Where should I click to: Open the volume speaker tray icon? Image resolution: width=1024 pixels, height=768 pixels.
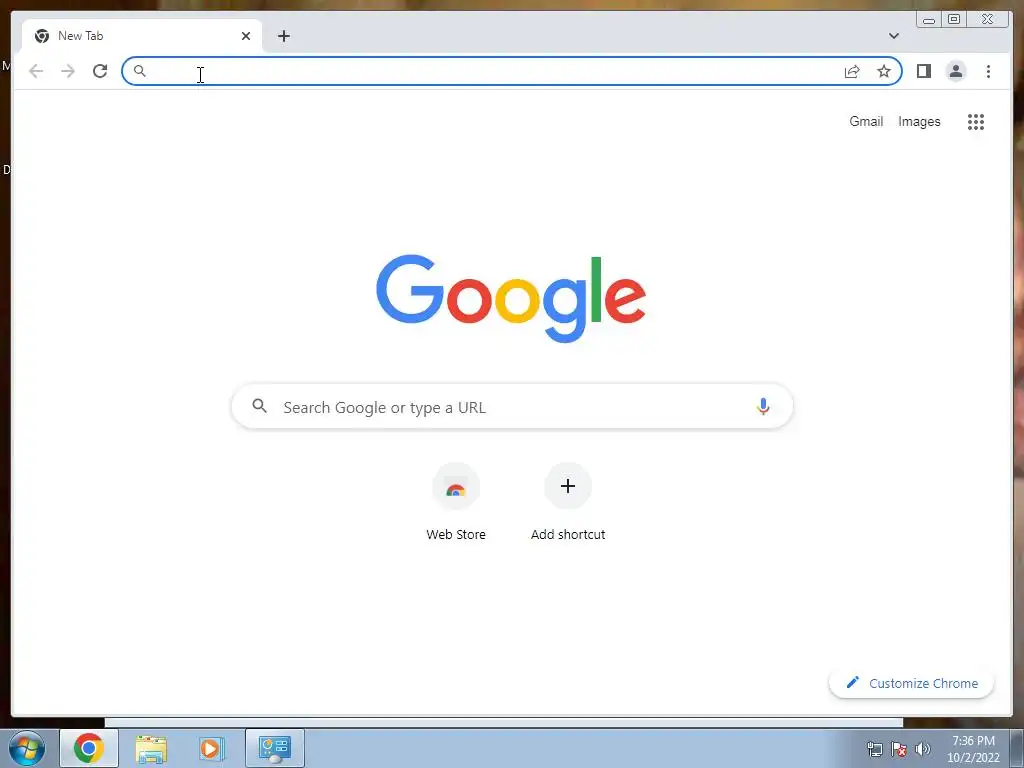[922, 749]
